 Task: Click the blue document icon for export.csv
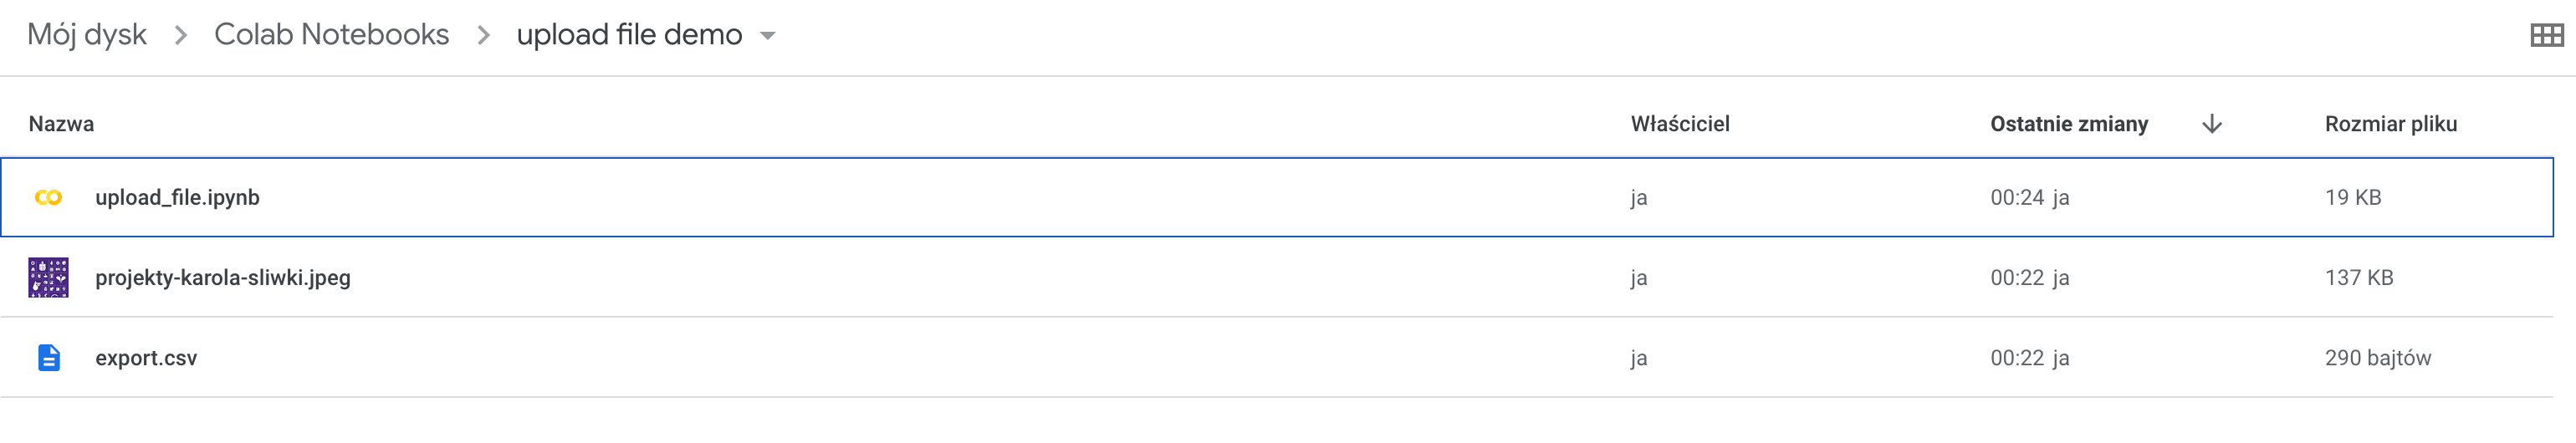(48, 358)
